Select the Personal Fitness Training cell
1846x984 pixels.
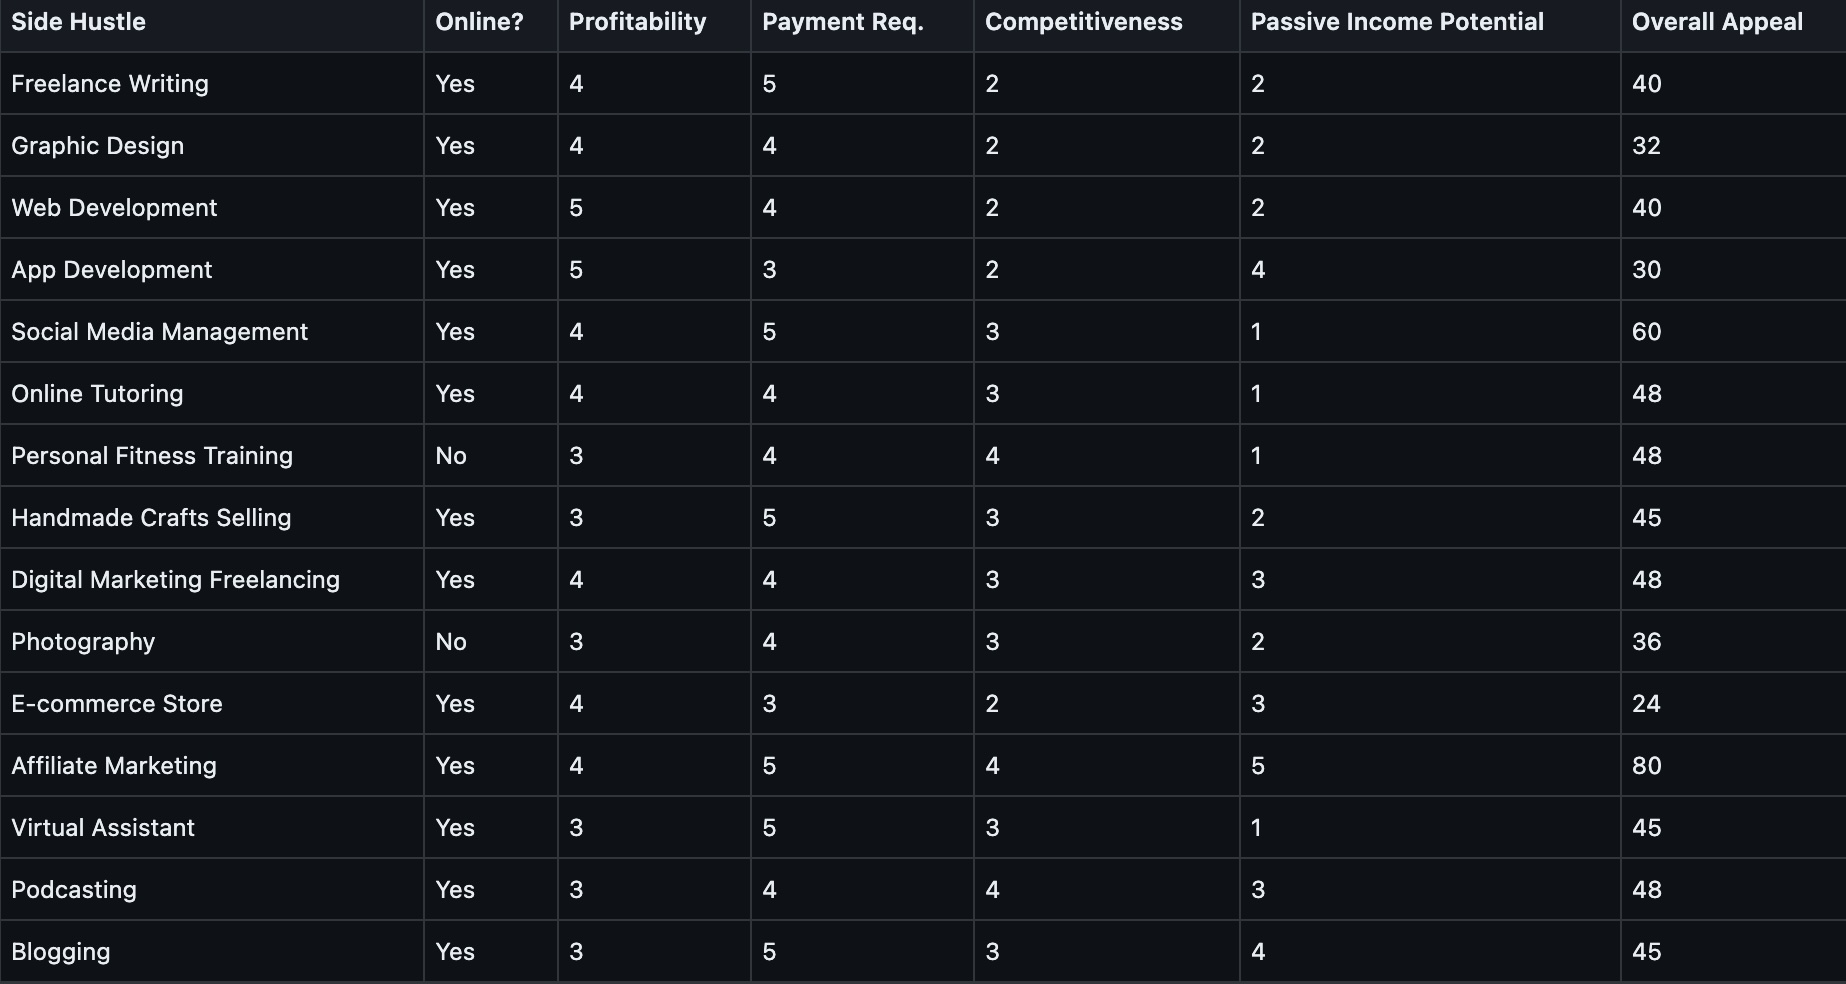point(152,456)
